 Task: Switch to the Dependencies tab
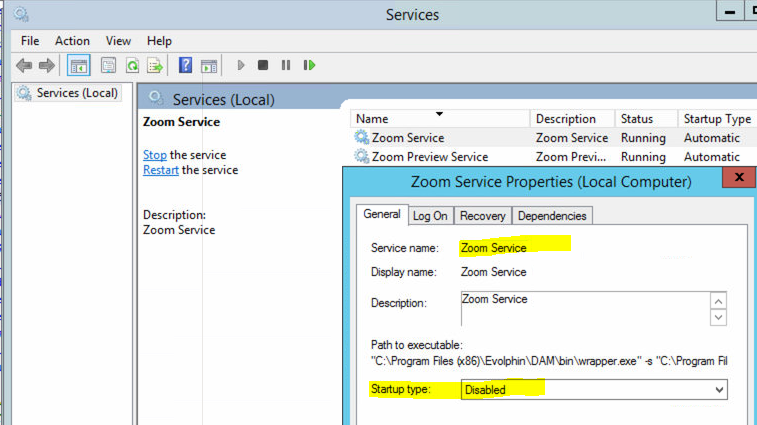[x=552, y=216]
